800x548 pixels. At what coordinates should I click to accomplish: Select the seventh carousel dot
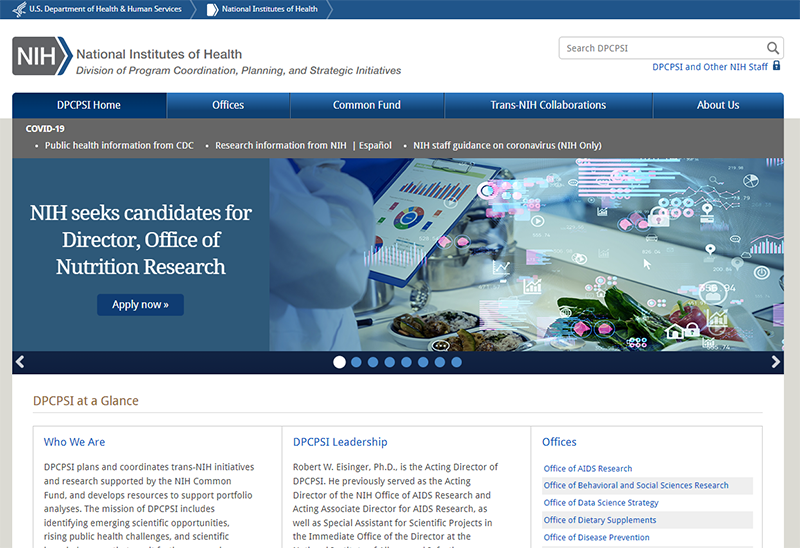coord(440,362)
